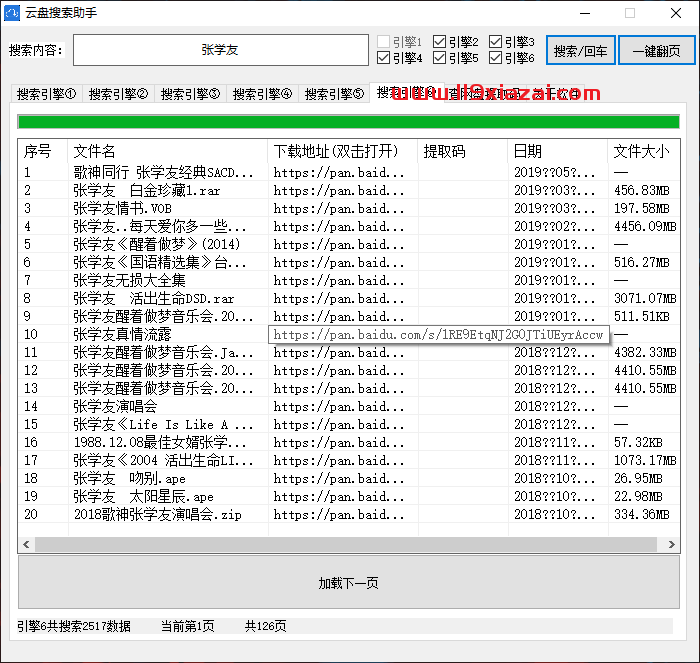Select row 张学友《Life Is Like A ...
This screenshot has height=663, width=700.
[x=349, y=424]
